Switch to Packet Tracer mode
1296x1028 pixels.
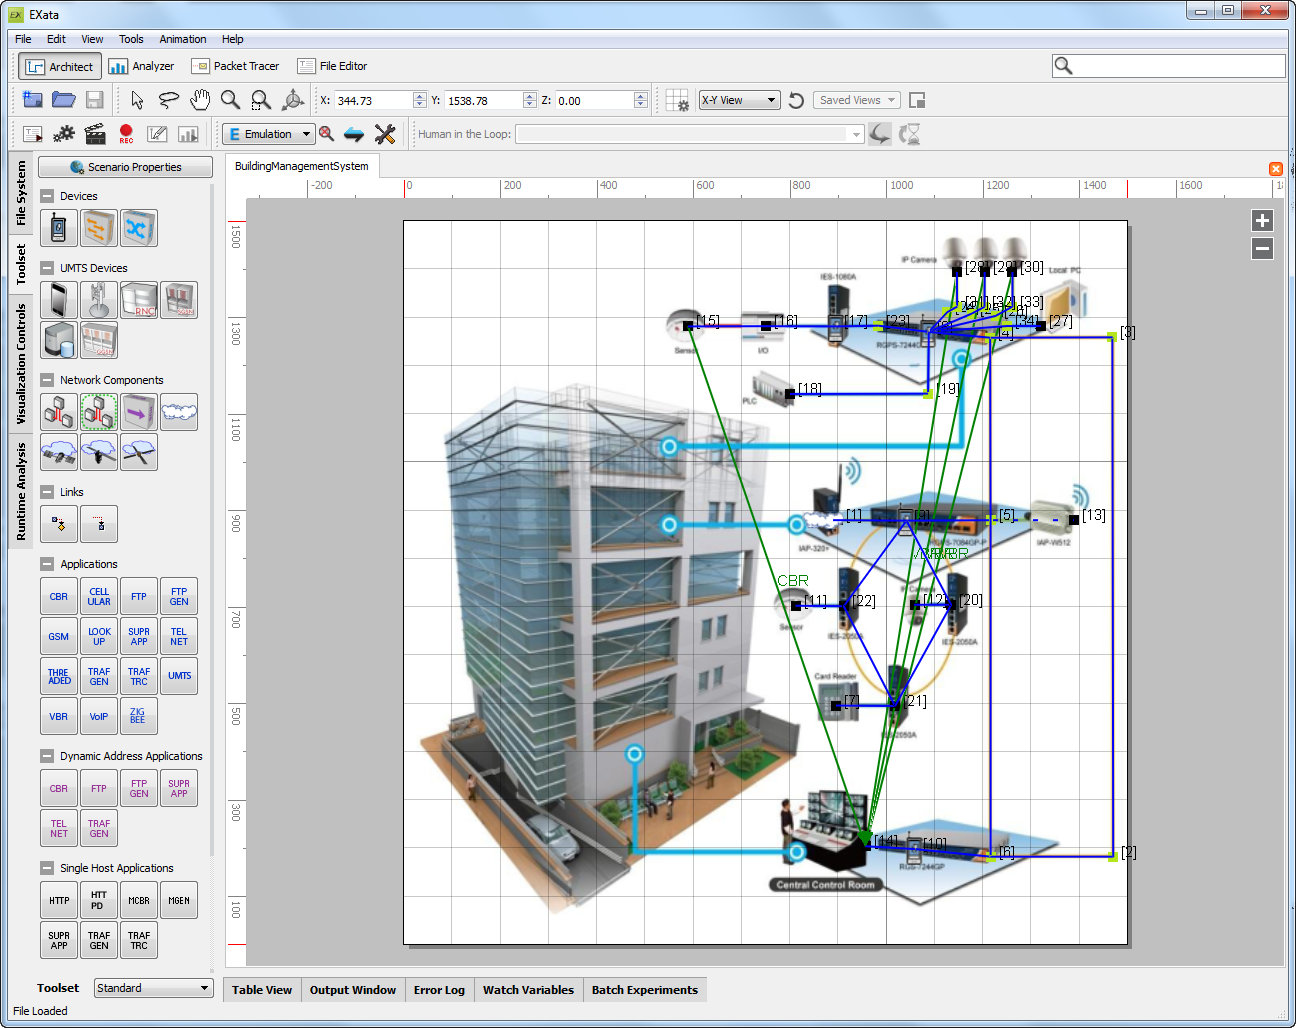(236, 67)
